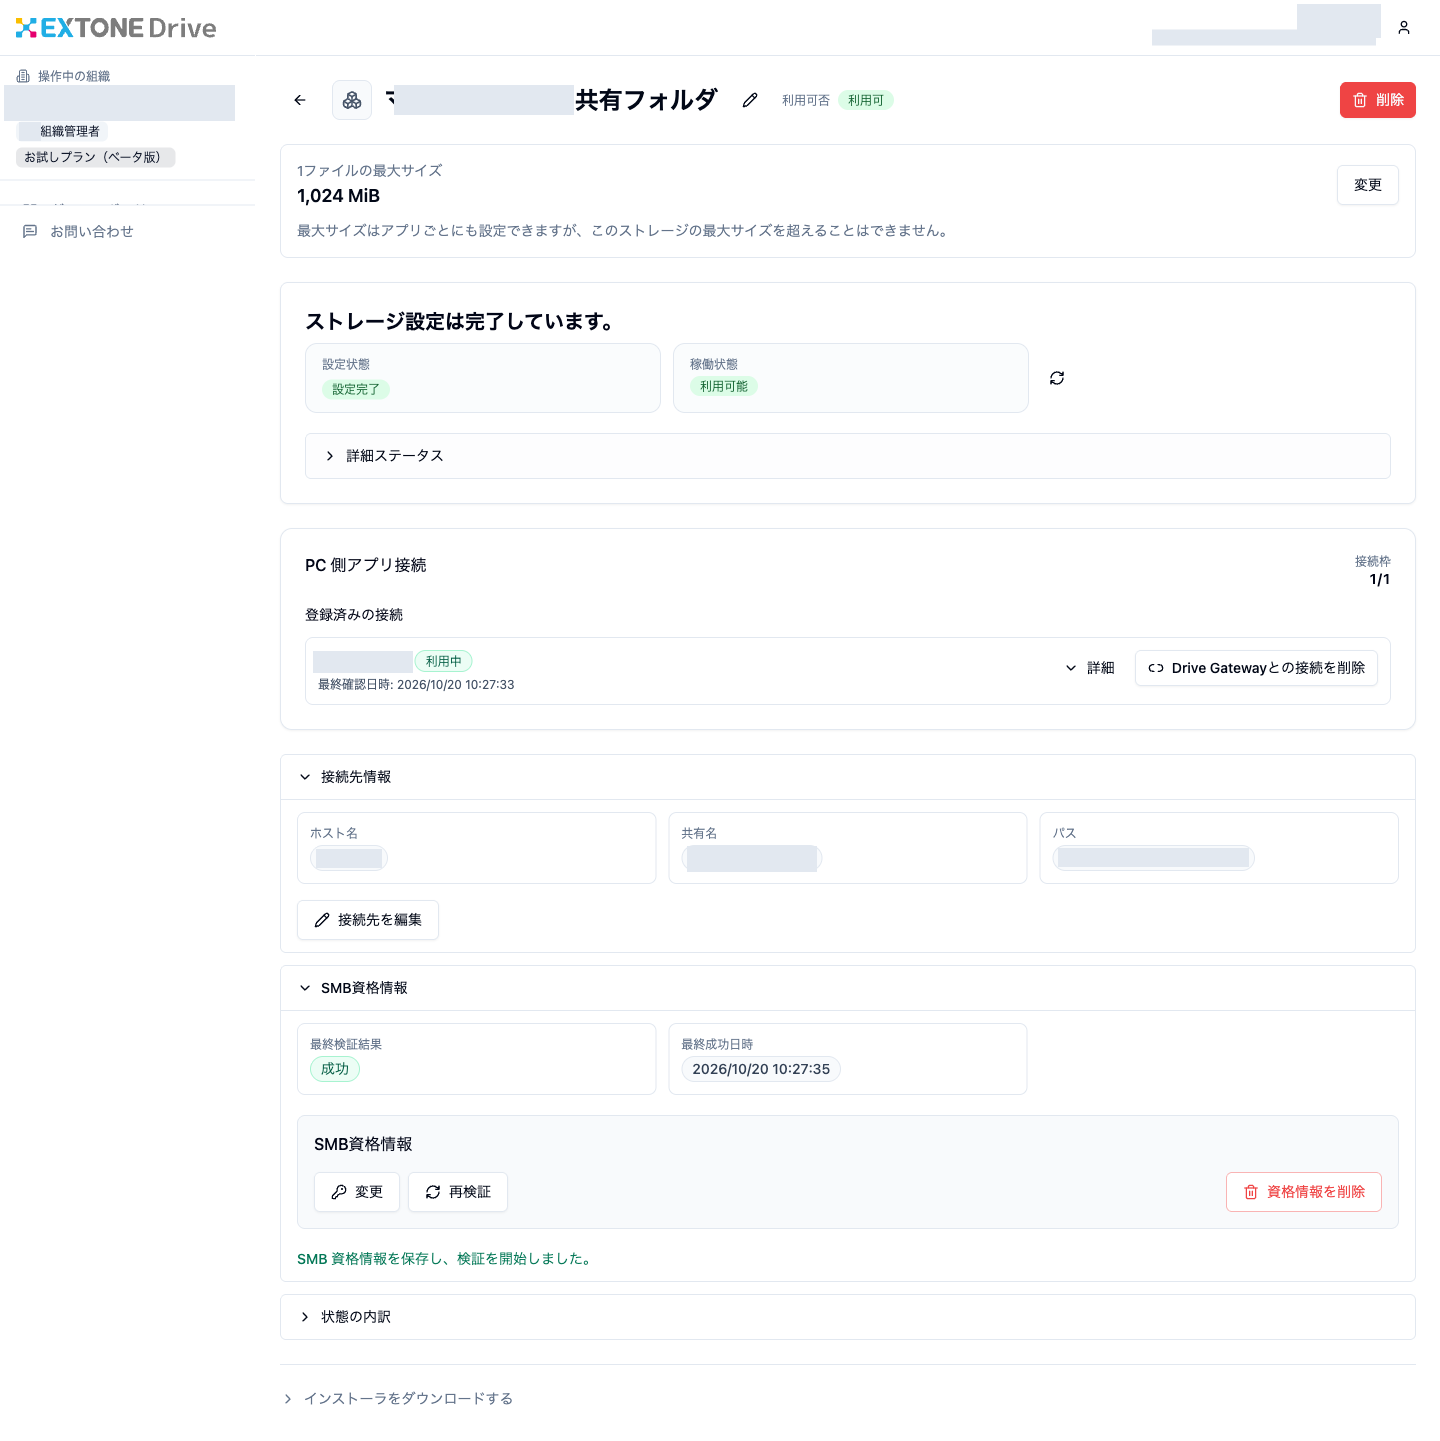Click the storage cluster icon beside the title
Screen dimensions: 1440x1441
pyautogui.click(x=352, y=100)
